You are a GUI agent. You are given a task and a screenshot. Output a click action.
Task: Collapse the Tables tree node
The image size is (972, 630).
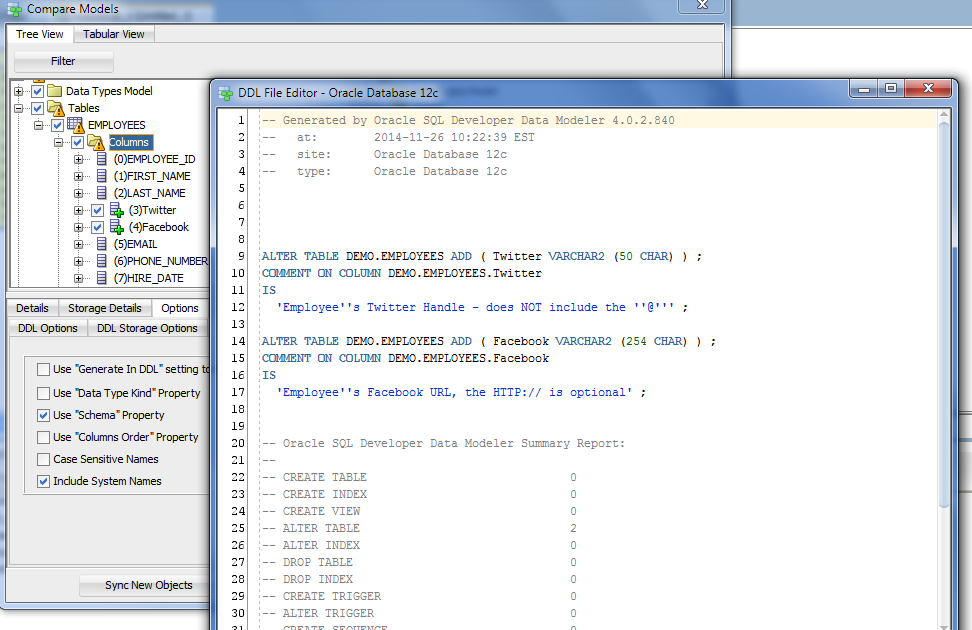pyautogui.click(x=19, y=109)
